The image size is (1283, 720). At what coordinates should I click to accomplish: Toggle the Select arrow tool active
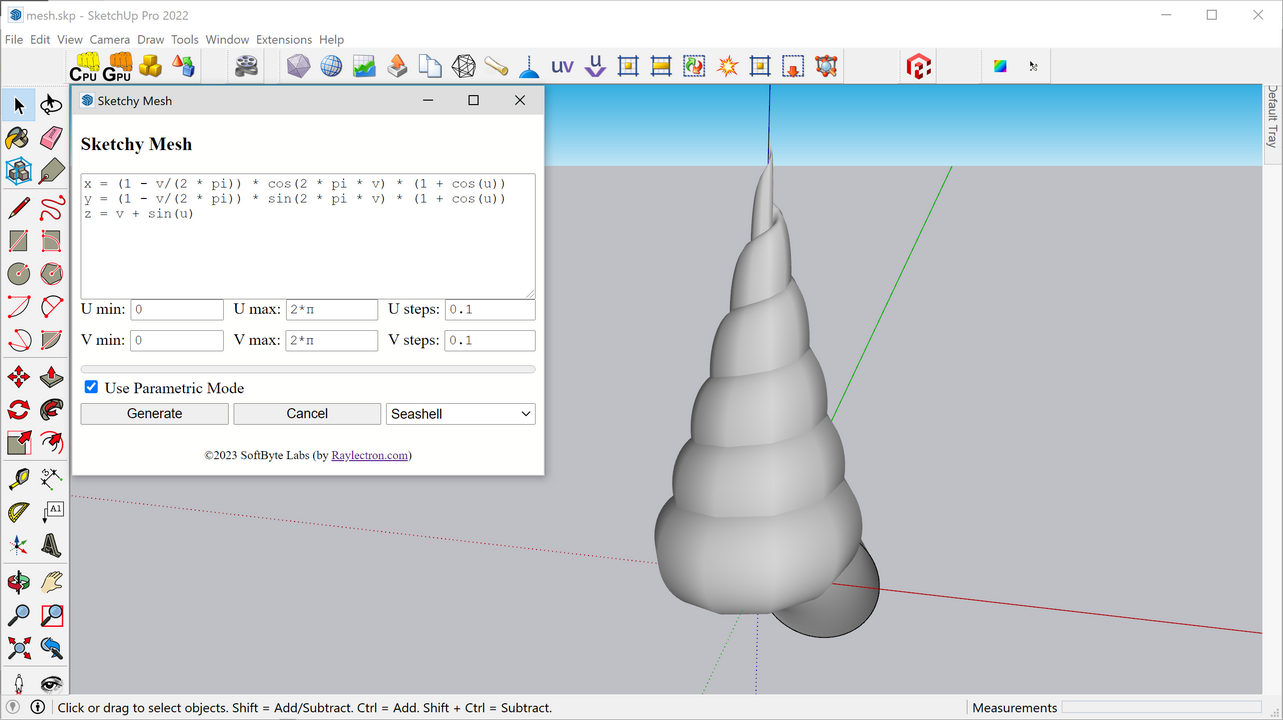tap(17, 105)
